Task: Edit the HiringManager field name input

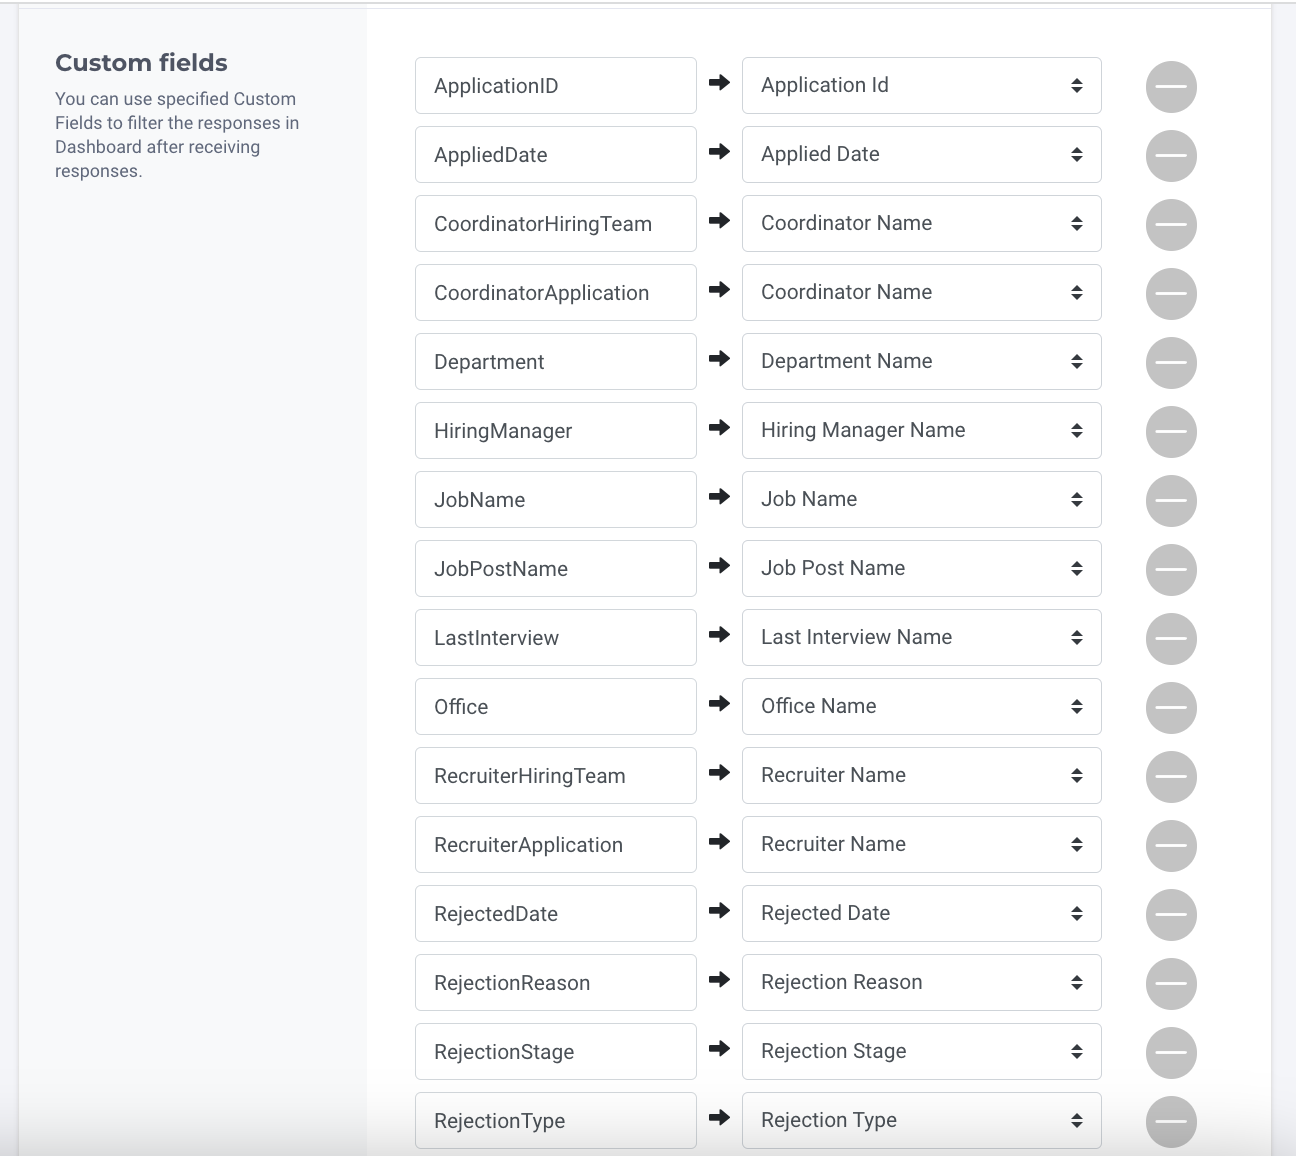Action: [x=555, y=430]
